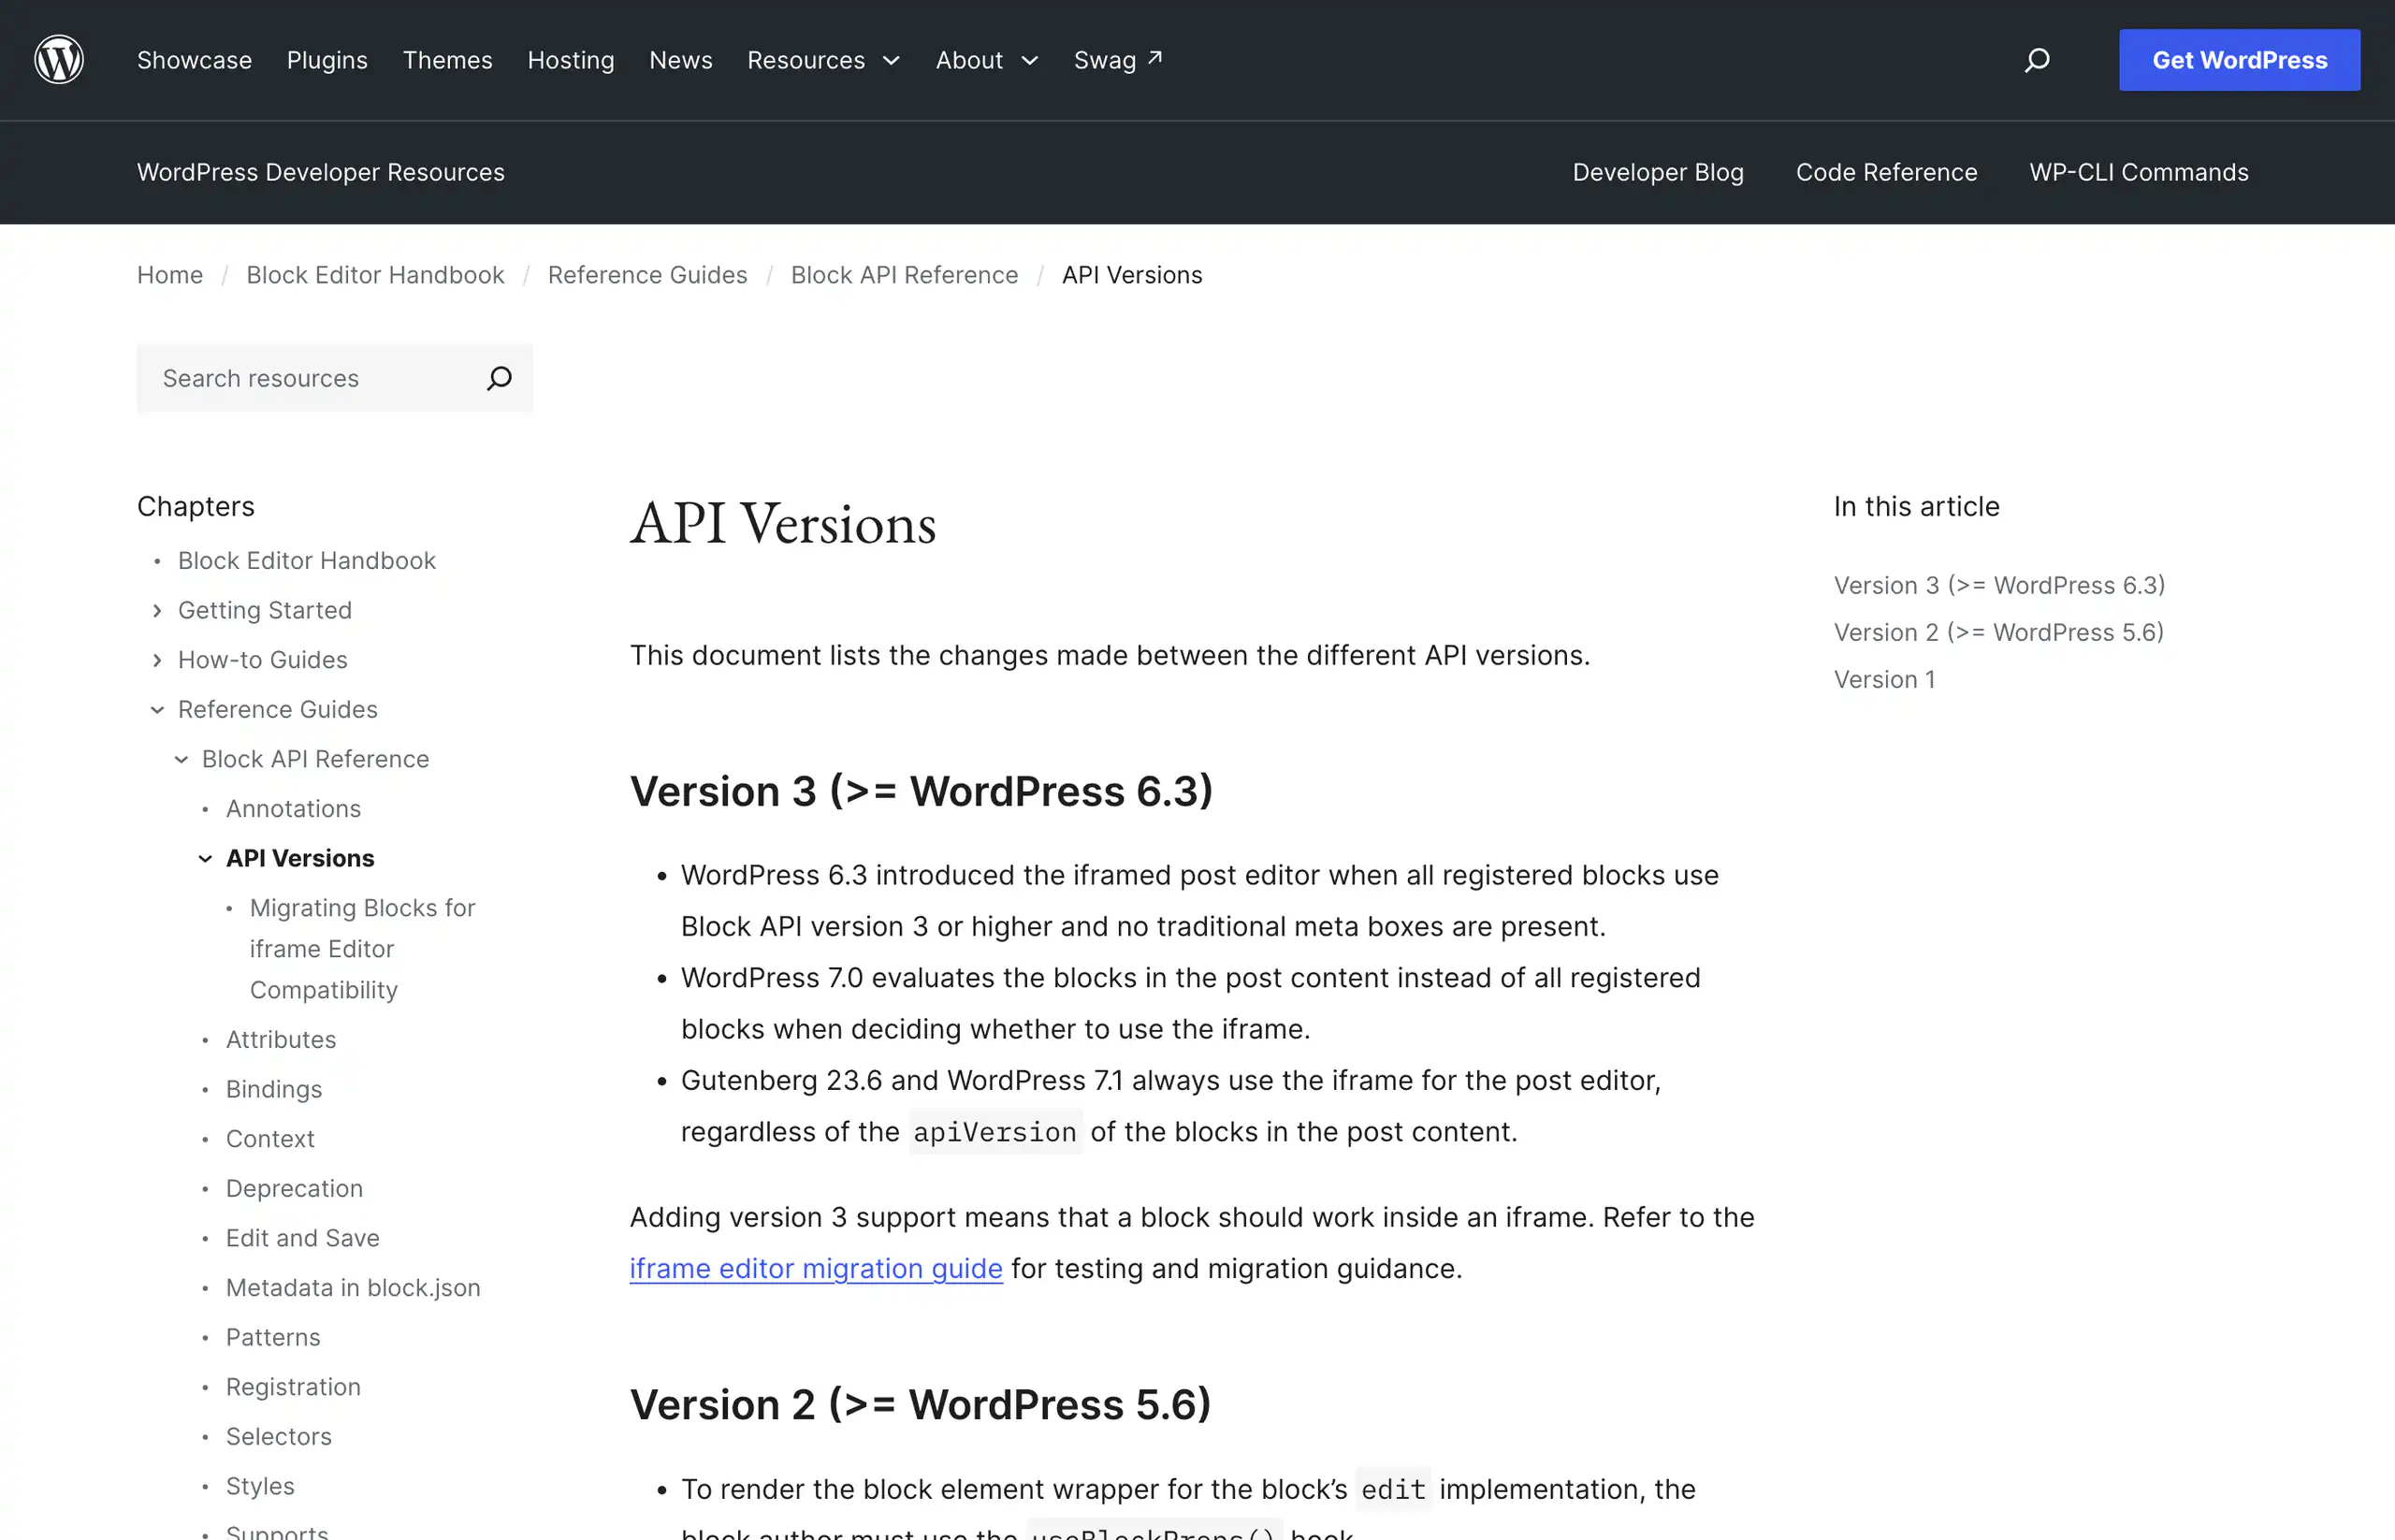Viewport: 2395px width, 1540px height.
Task: Click the WordPress logo icon
Action: coord(59,60)
